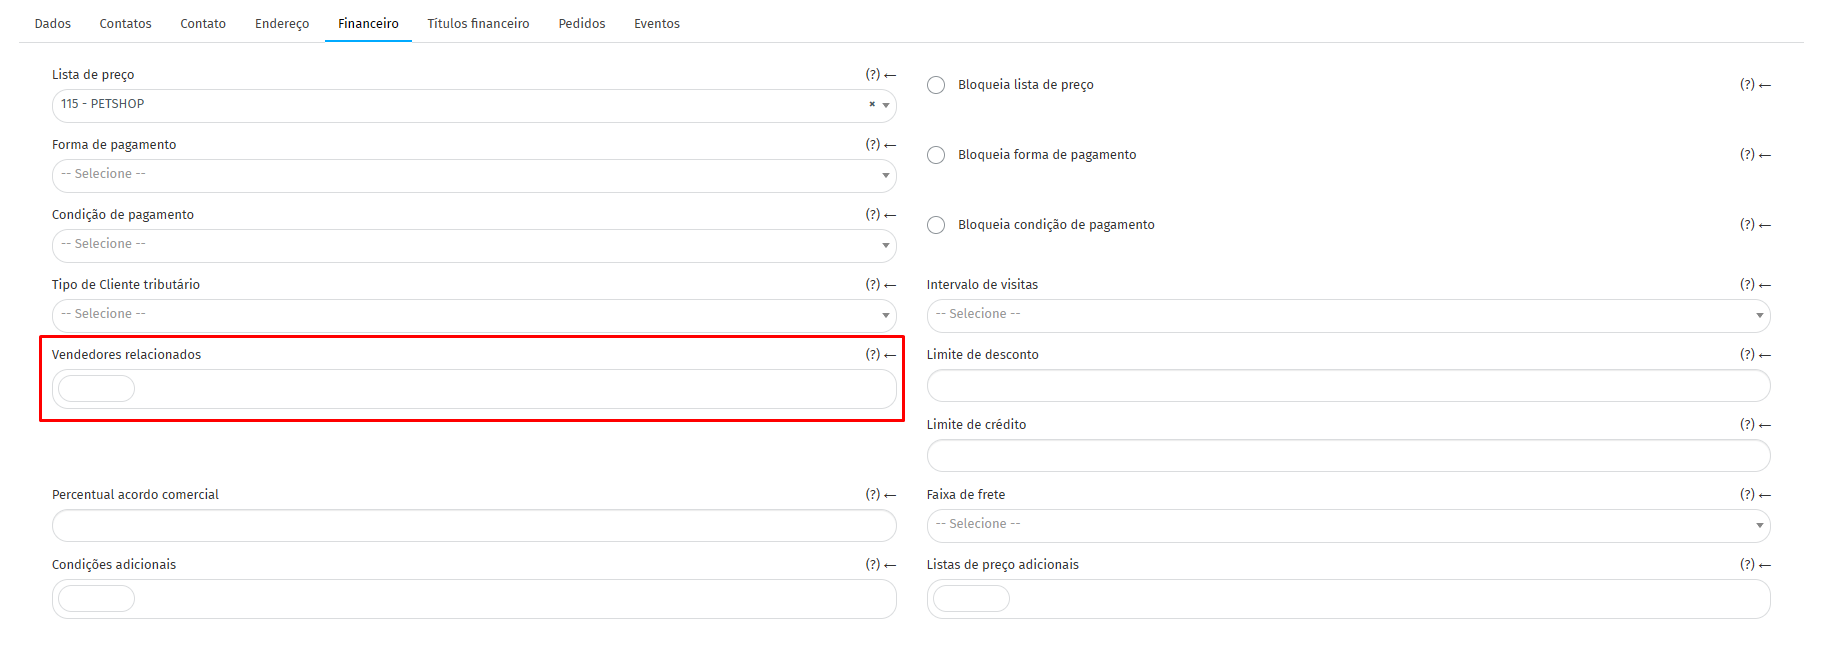Open the Lista de preço dropdown
Screen dimensions: 1823x660
click(x=474, y=106)
